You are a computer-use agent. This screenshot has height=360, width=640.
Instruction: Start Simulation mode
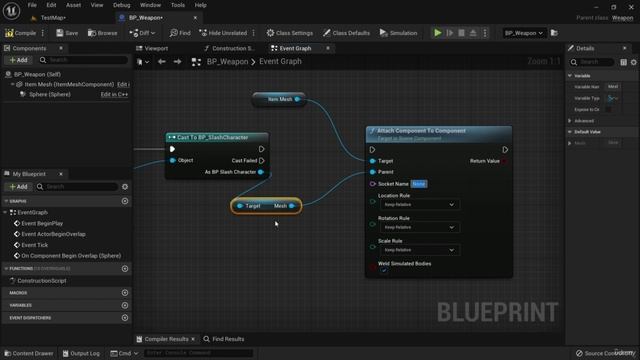pos(398,33)
